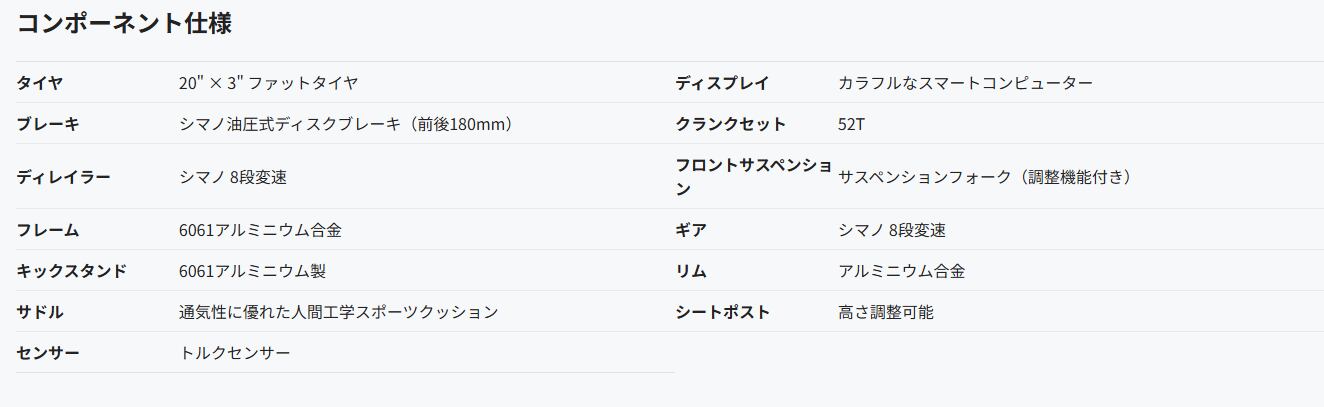Click the ディレイラー row label
1324x407 pixels.
pyautogui.click(x=63, y=177)
